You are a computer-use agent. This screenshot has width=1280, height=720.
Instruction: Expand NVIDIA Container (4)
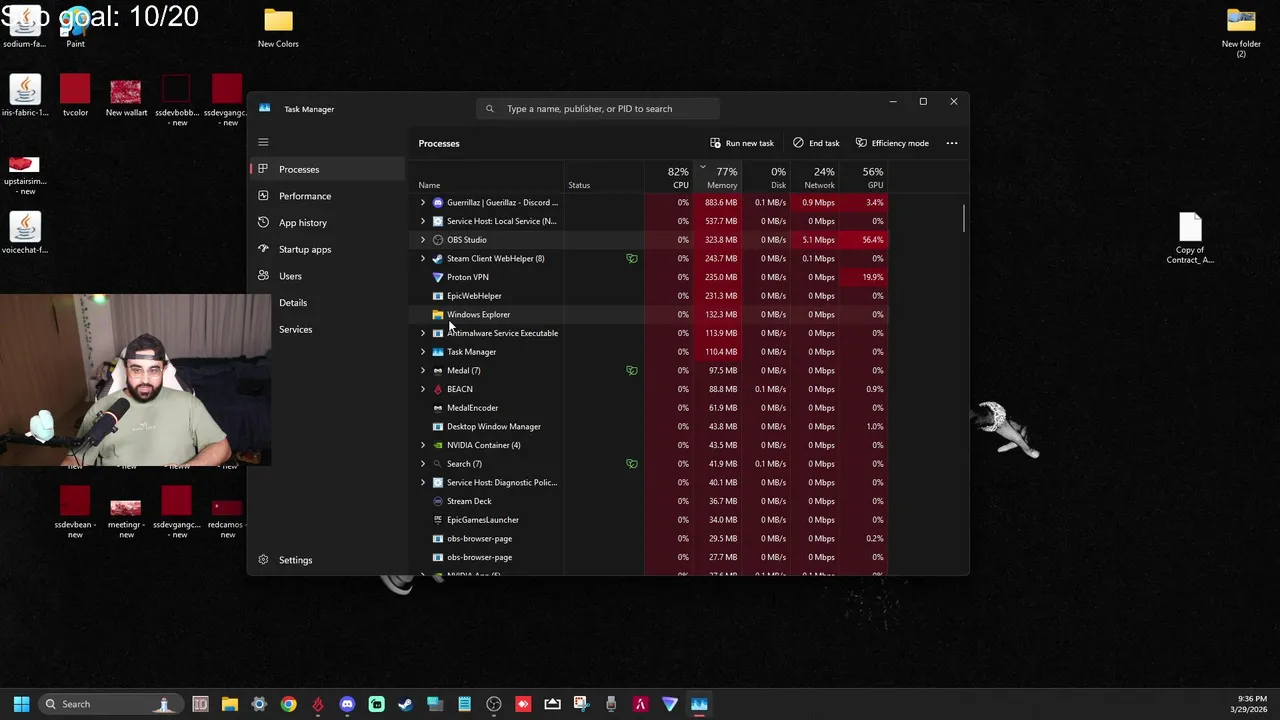click(x=422, y=445)
